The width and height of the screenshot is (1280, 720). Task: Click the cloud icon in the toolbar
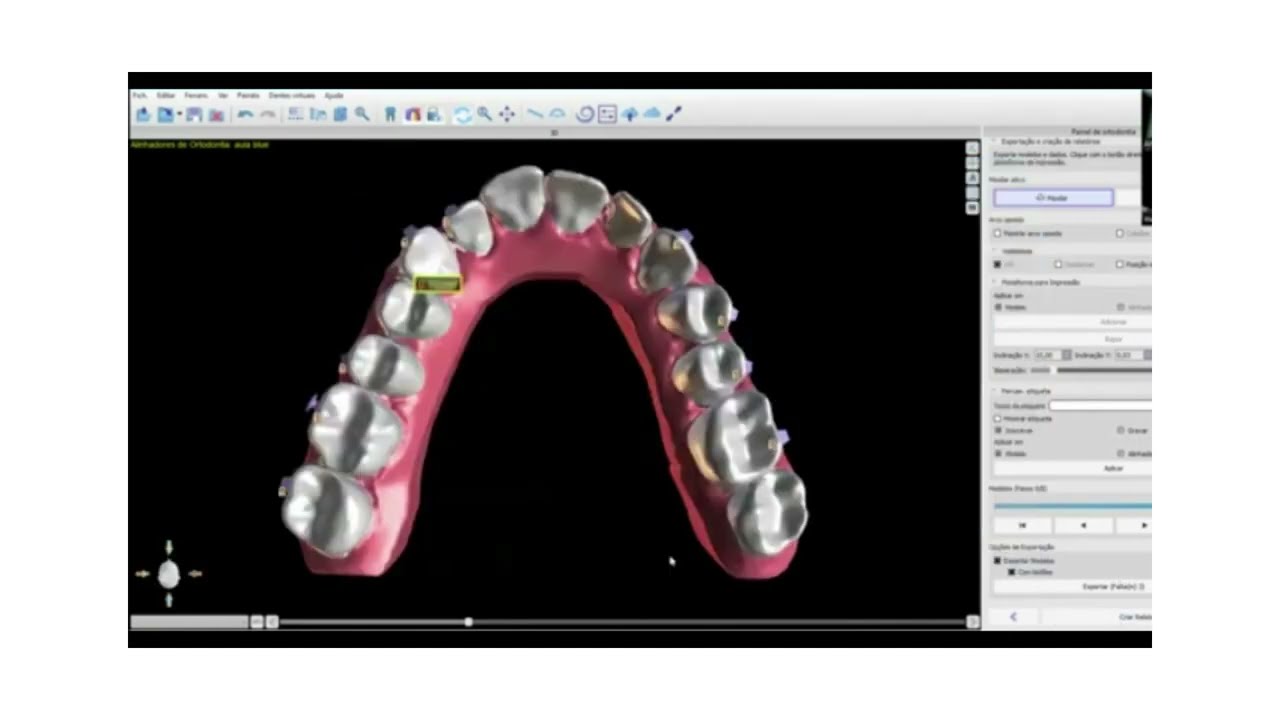[652, 115]
